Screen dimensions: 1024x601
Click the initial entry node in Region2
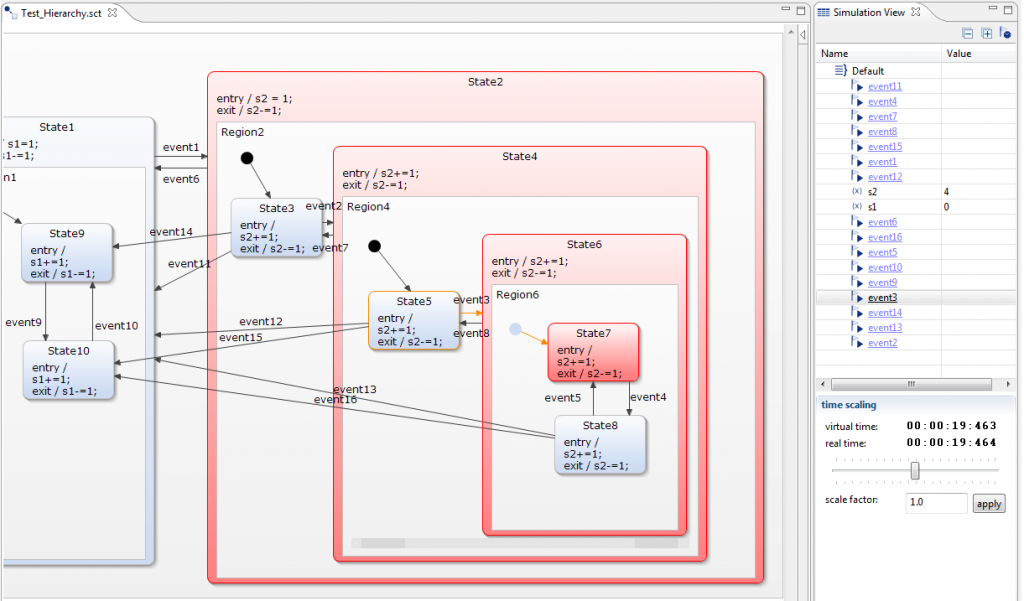(x=247, y=158)
